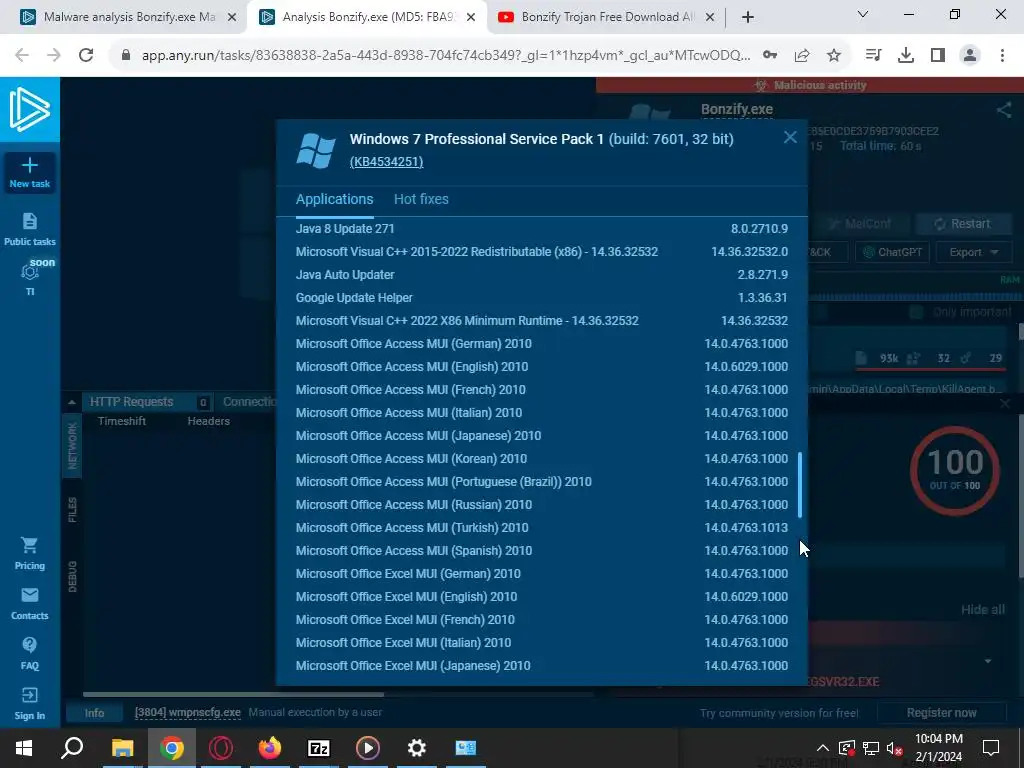Click password key icon in address bar

point(770,56)
